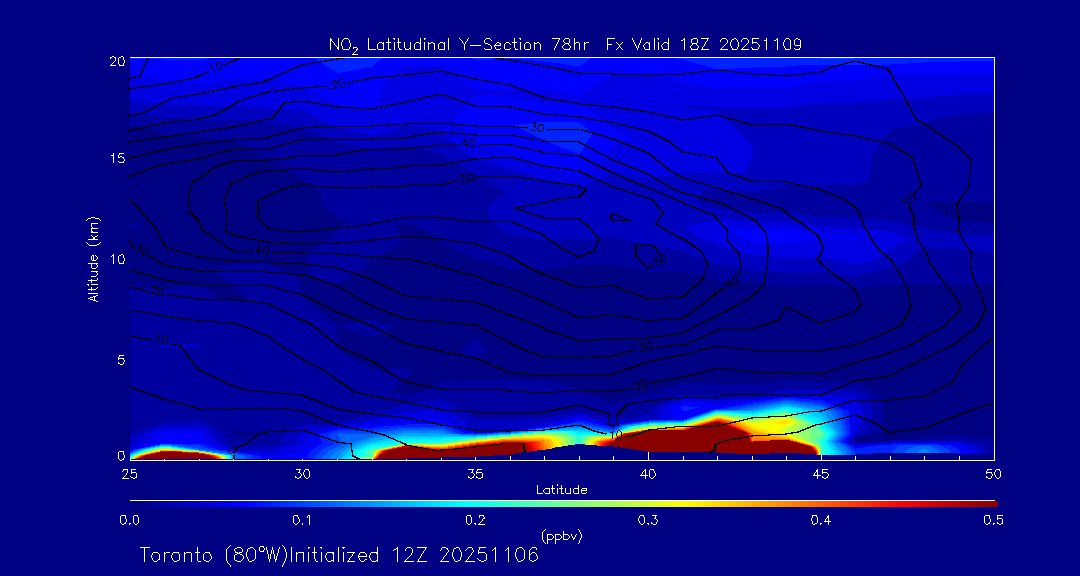Image resolution: width=1080 pixels, height=576 pixels.
Task: Click the Altitude (km) y-axis label
Action: tap(93, 258)
